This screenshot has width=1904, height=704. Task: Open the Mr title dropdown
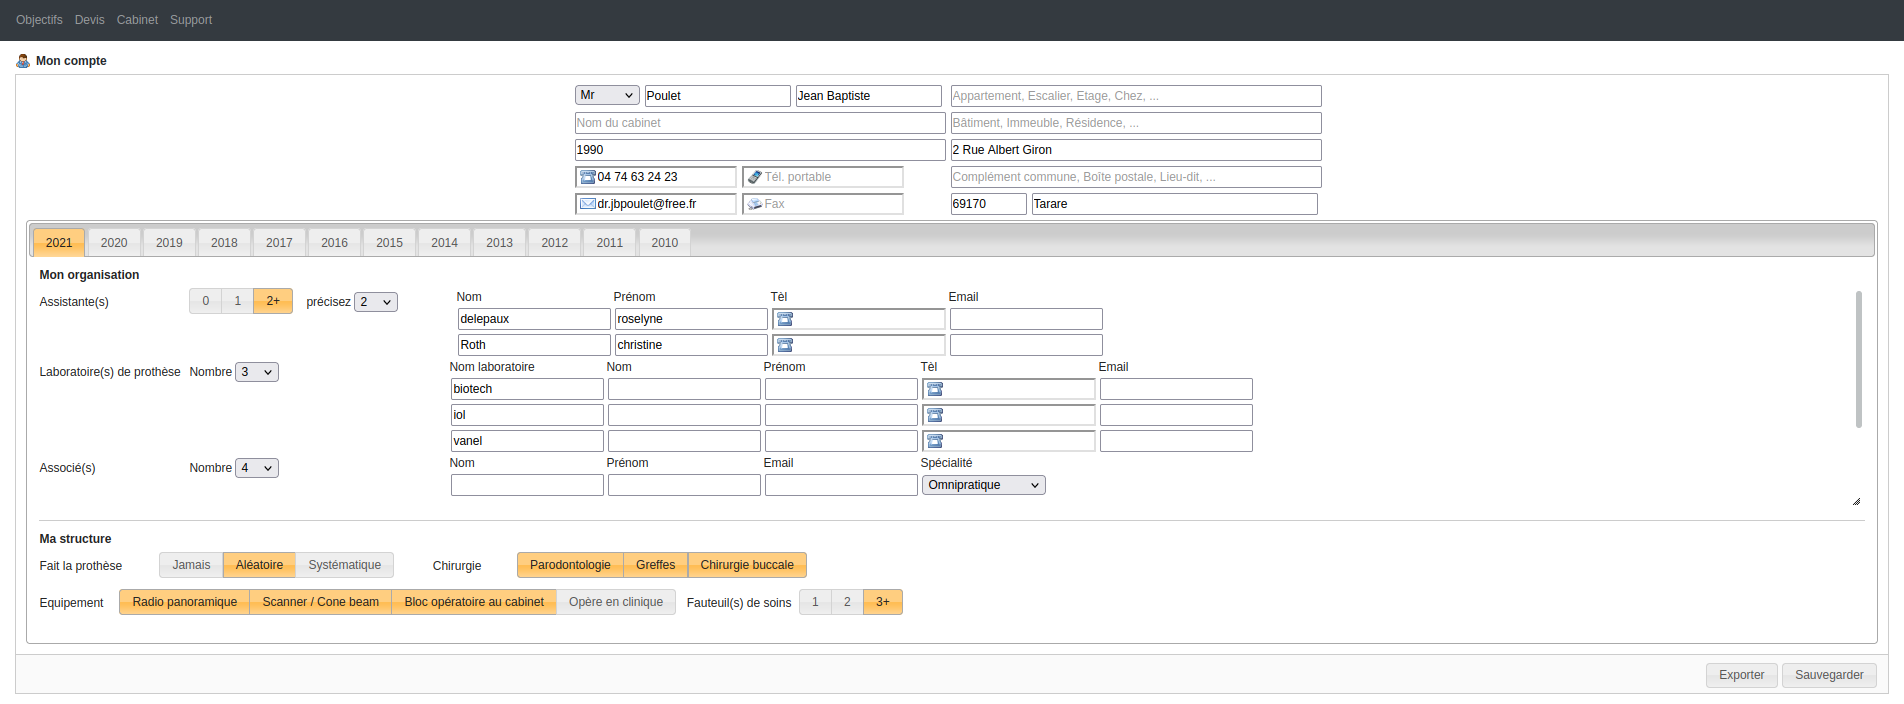[606, 95]
